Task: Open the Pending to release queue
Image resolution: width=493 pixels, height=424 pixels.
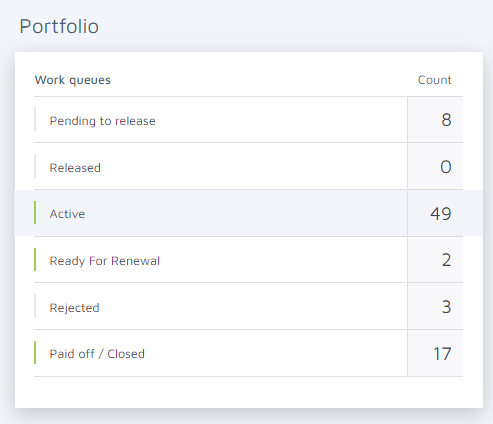Action: click(x=248, y=120)
